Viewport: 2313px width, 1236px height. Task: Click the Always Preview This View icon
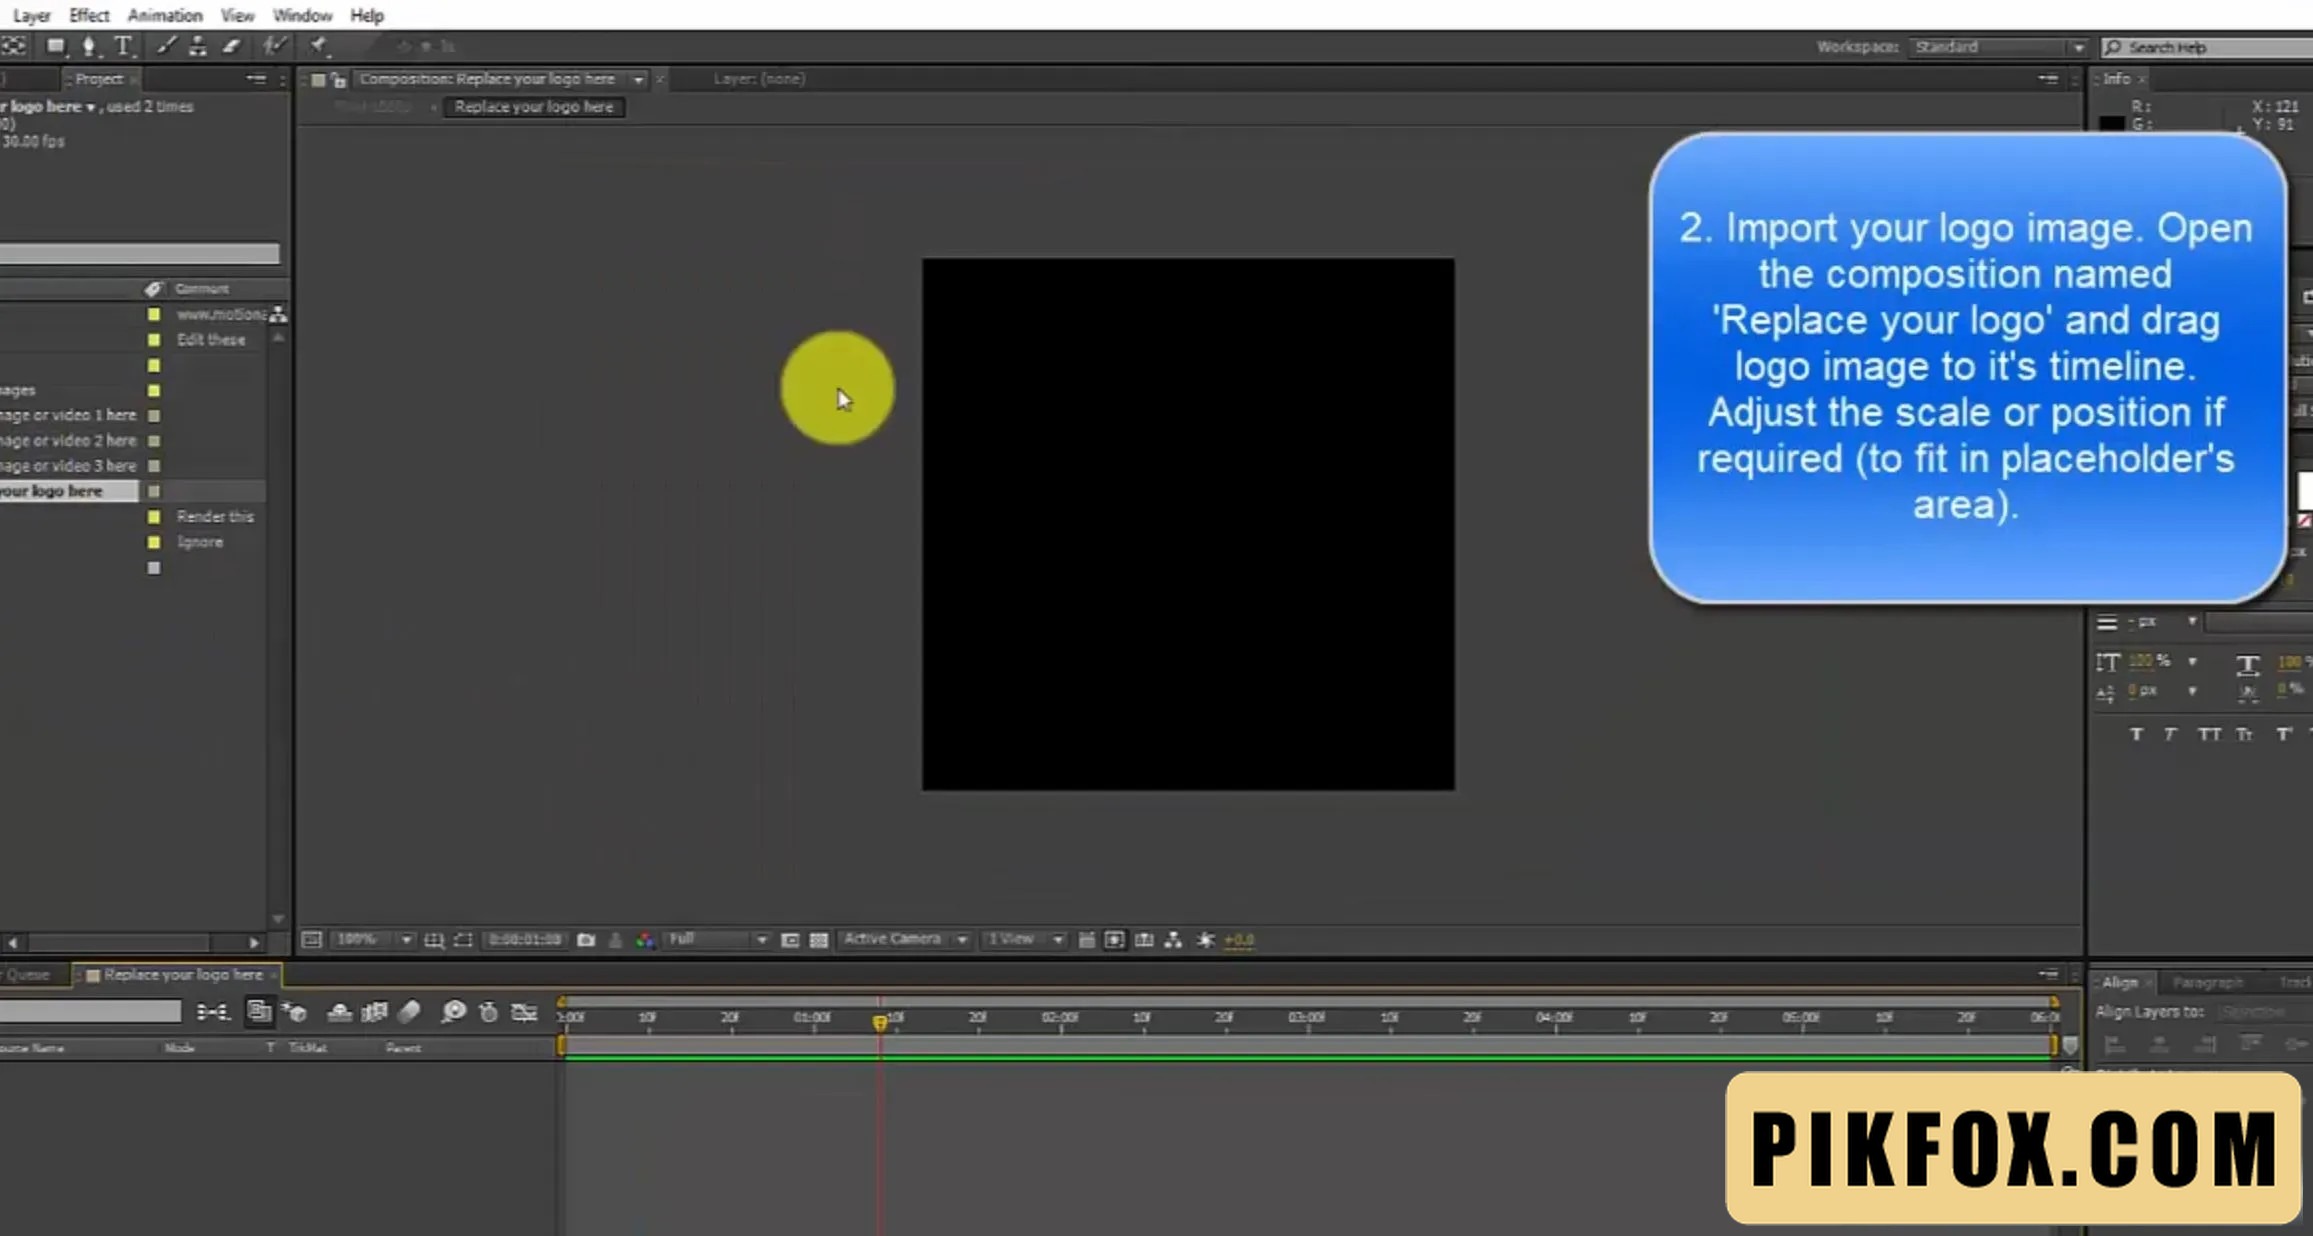(311, 940)
